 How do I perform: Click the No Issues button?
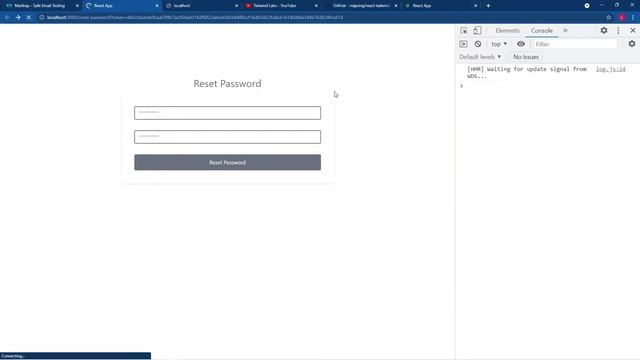[526, 57]
